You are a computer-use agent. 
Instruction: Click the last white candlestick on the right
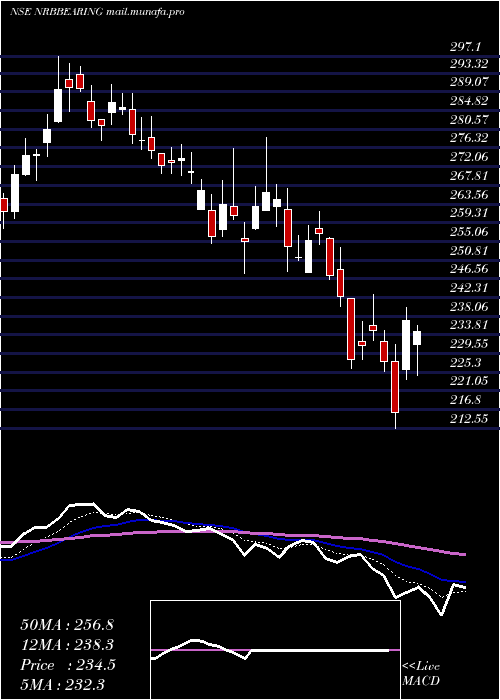417,350
